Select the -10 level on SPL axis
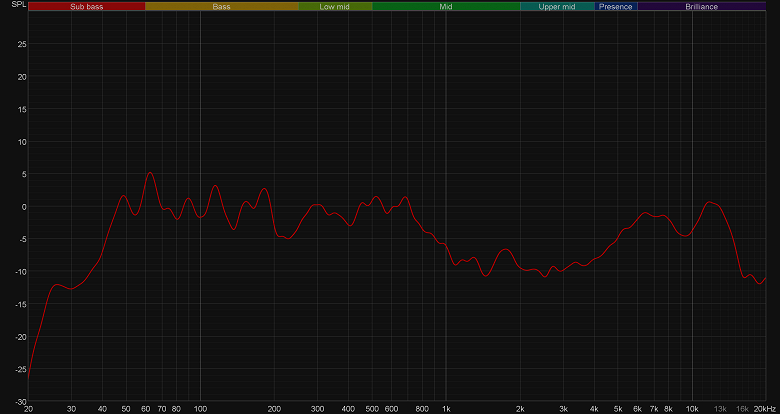Screen dimensions: 780x414 (20, 271)
